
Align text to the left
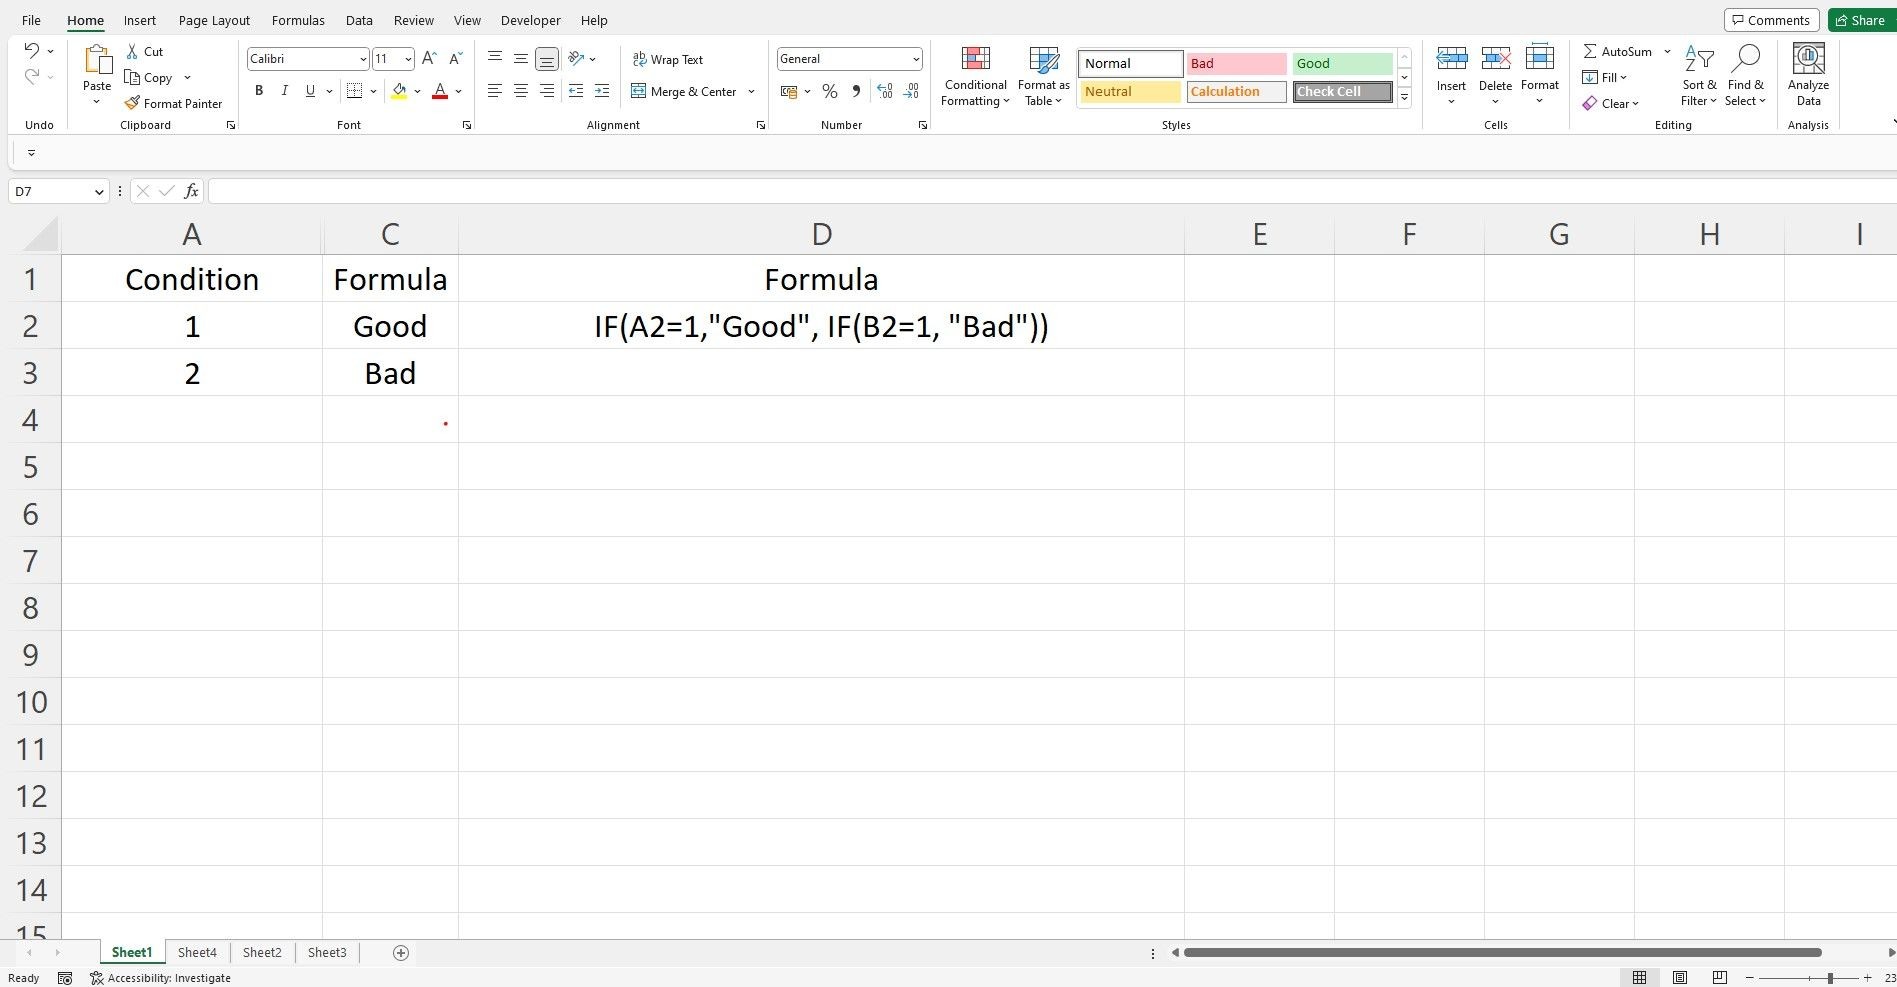(x=495, y=91)
